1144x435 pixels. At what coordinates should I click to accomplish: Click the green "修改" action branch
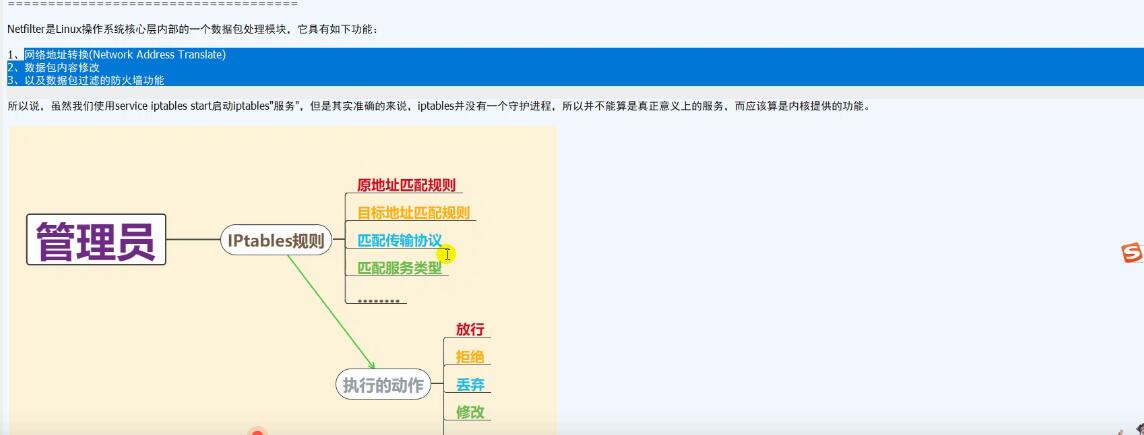click(x=470, y=412)
